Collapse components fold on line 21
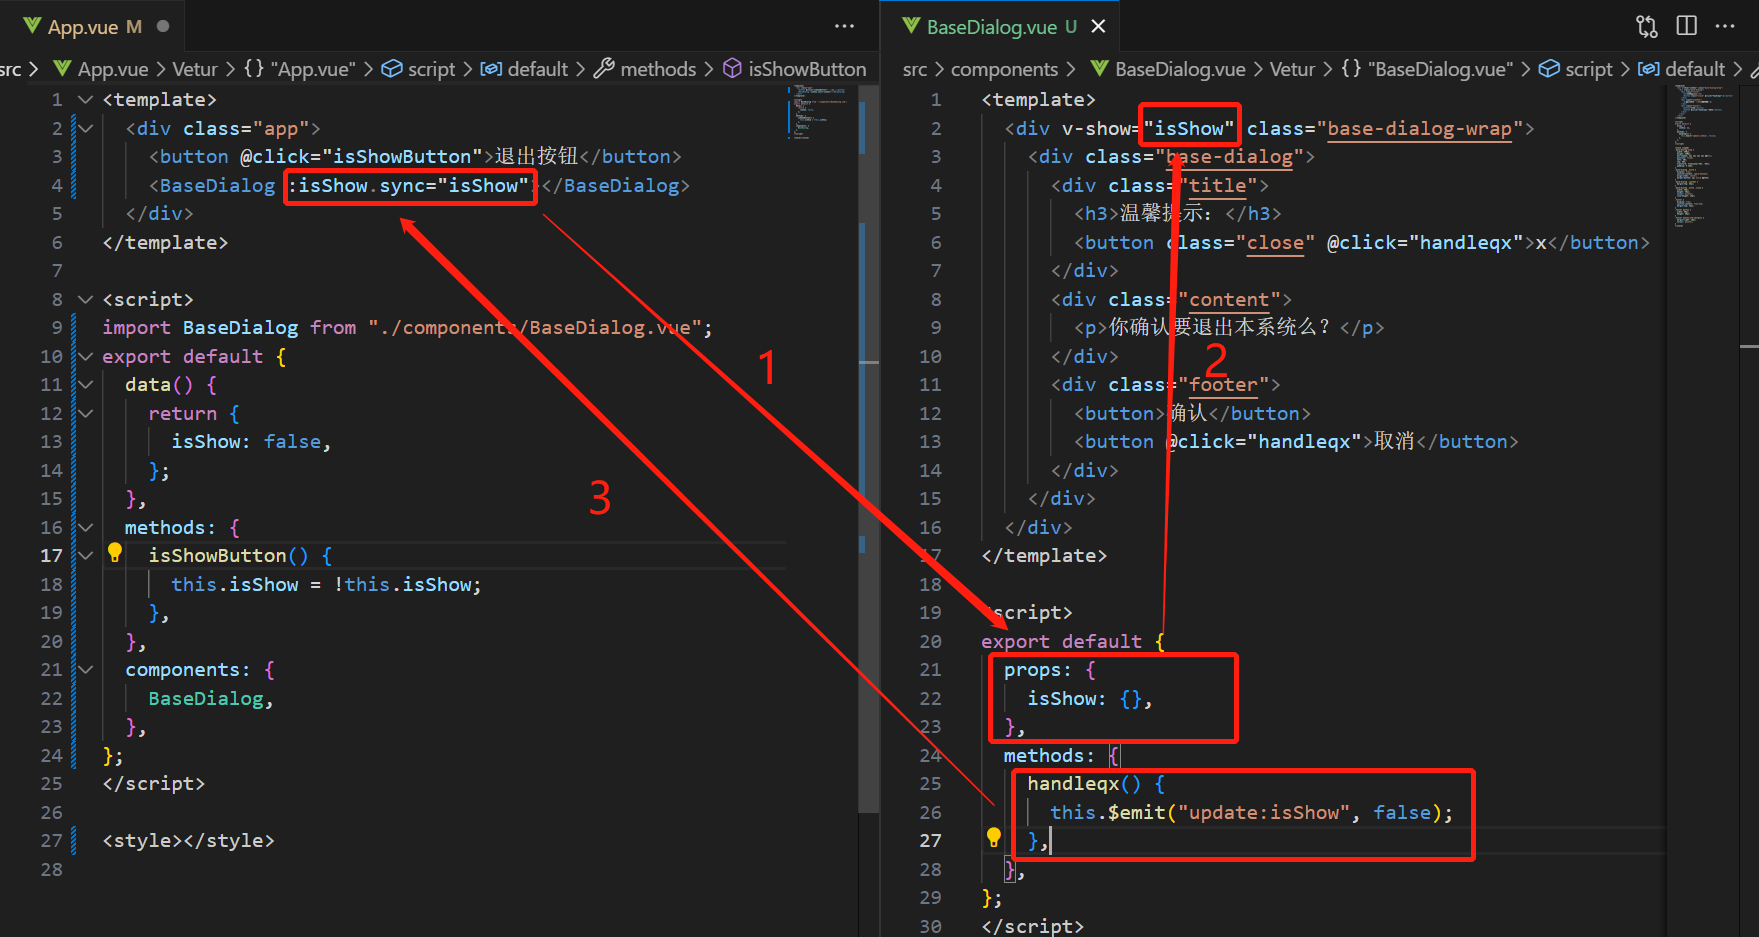 tap(86, 669)
